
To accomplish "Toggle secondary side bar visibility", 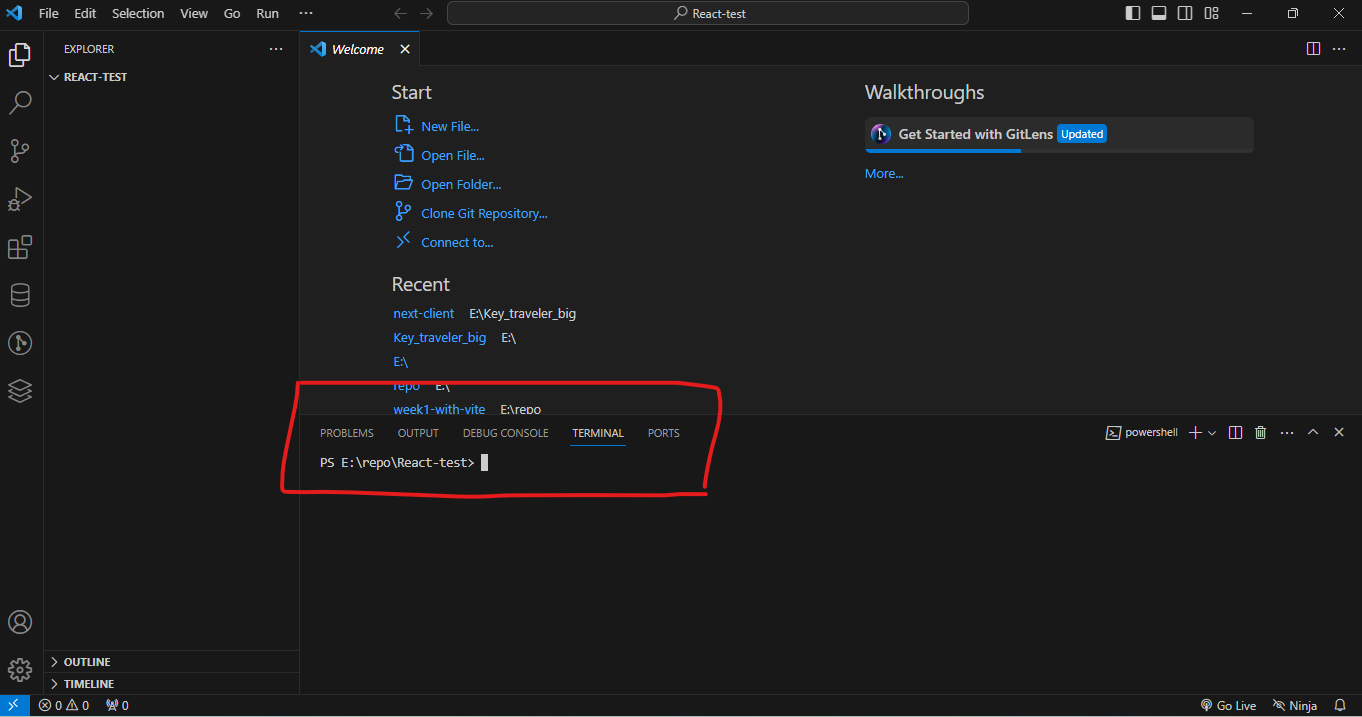I will pos(1185,13).
